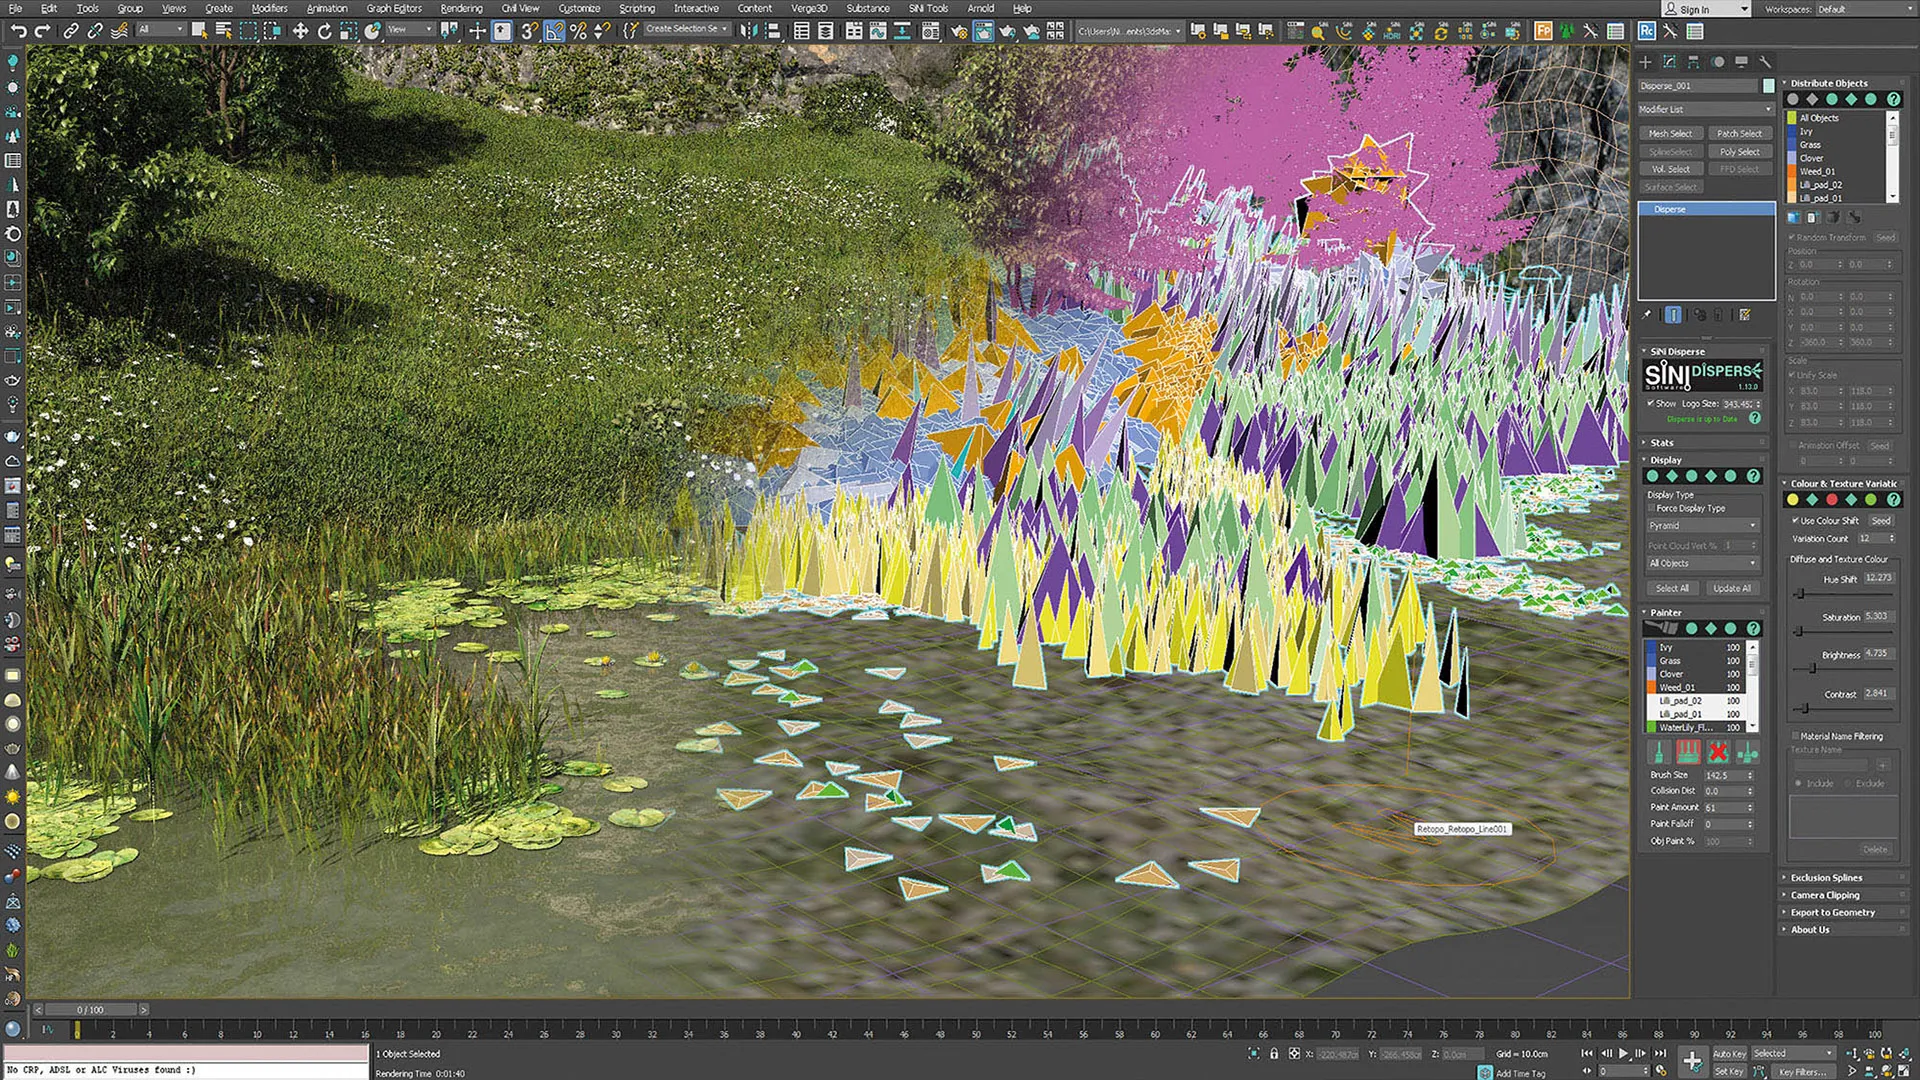Select the single paint brush tool in Painter
This screenshot has width=1920, height=1080.
[x=1658, y=752]
